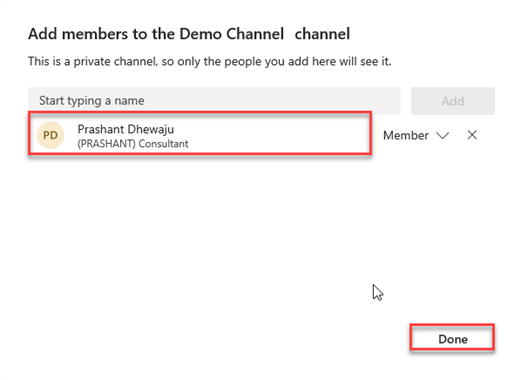Click the PD avatar circle
This screenshot has width=521, height=380.
click(x=50, y=135)
